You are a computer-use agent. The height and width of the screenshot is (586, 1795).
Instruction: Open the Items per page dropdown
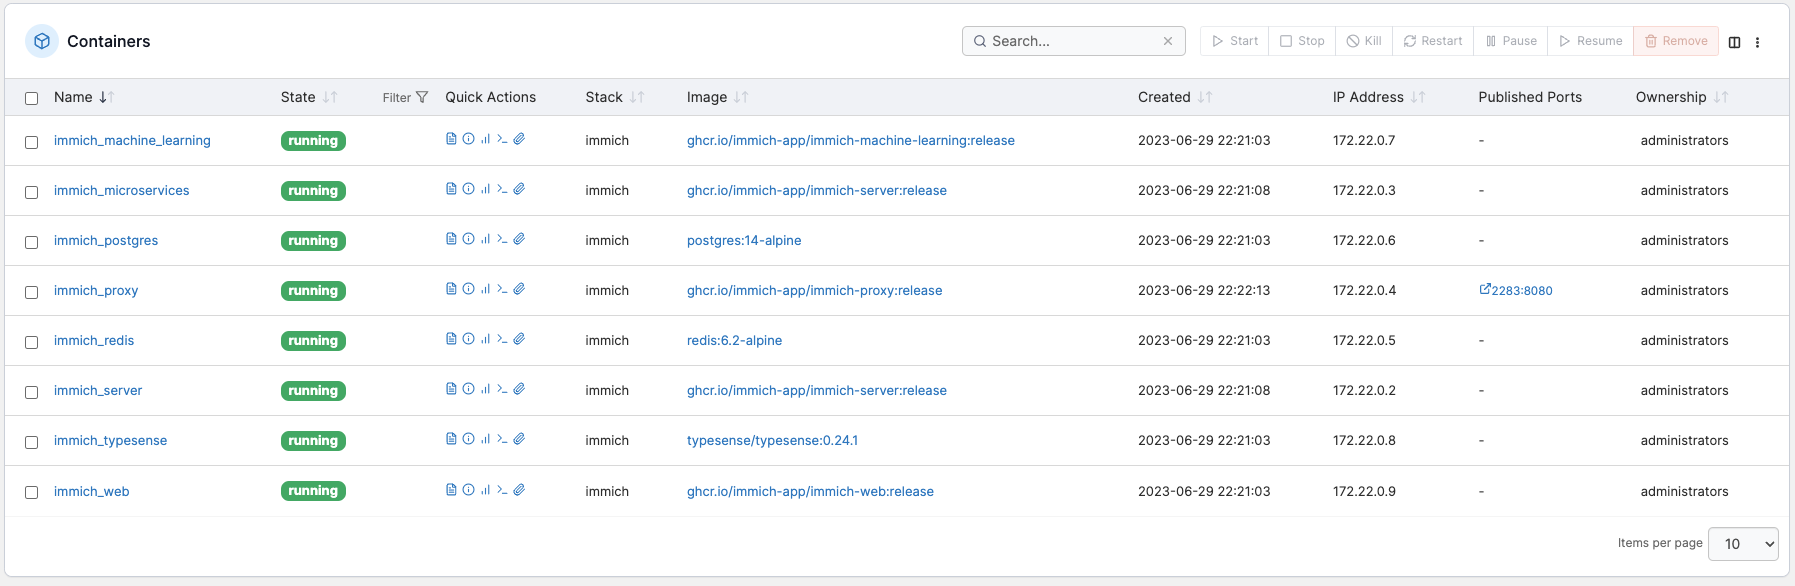pos(1743,544)
